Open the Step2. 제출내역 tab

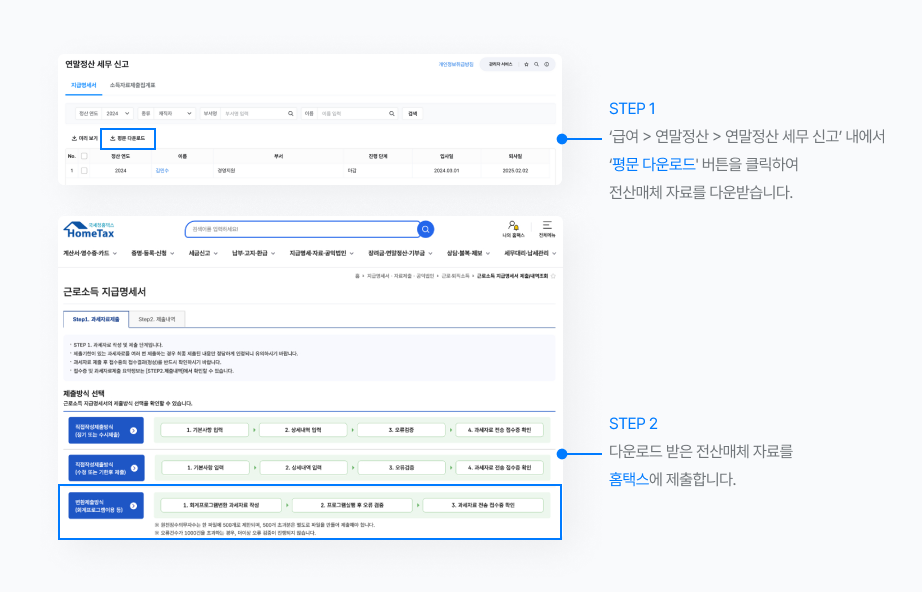click(160, 320)
